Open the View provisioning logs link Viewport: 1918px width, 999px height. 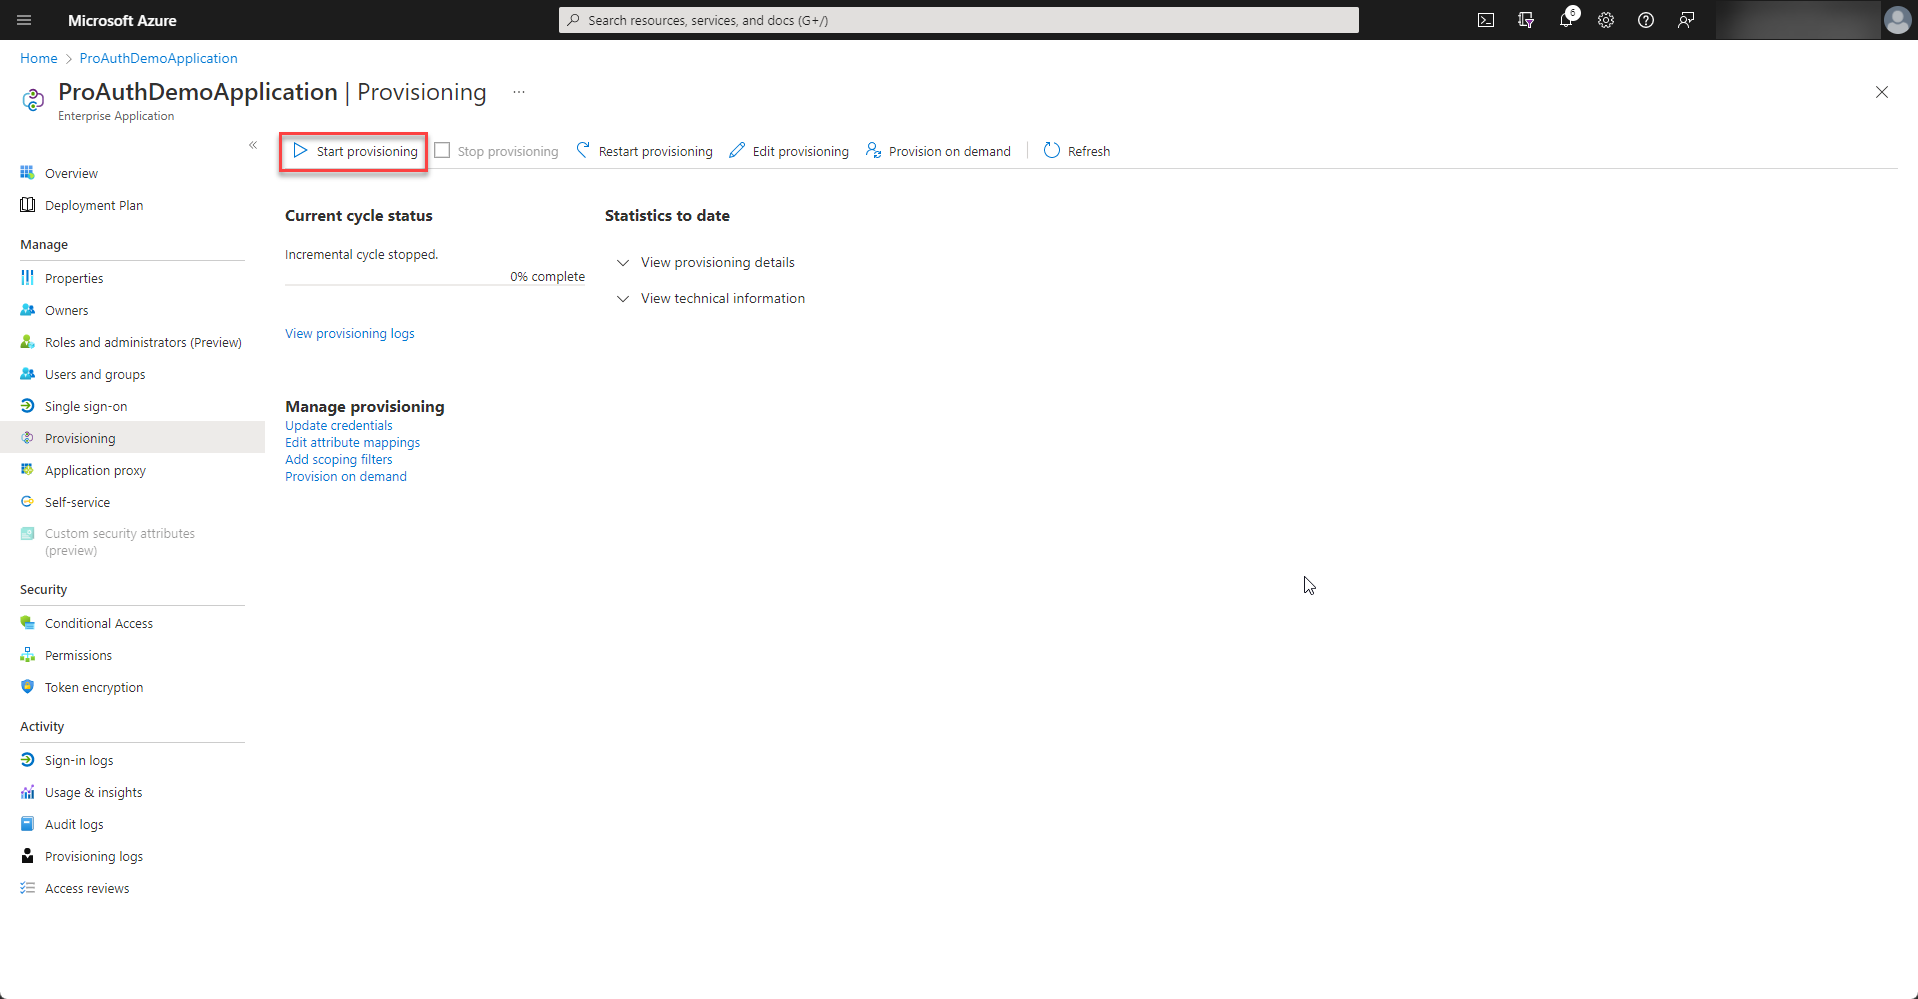(x=349, y=333)
